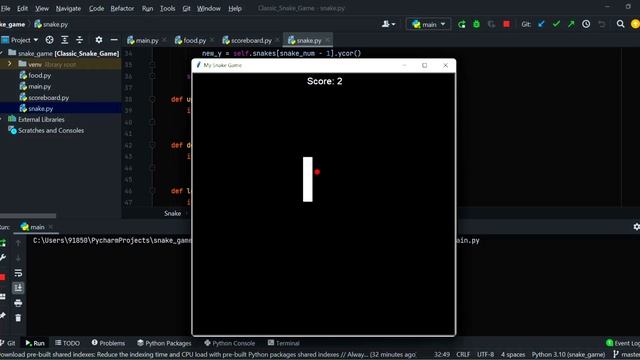Viewport: 640px width, 360px height.
Task: Open the user account dropdown icon
Action: (x=388, y=24)
